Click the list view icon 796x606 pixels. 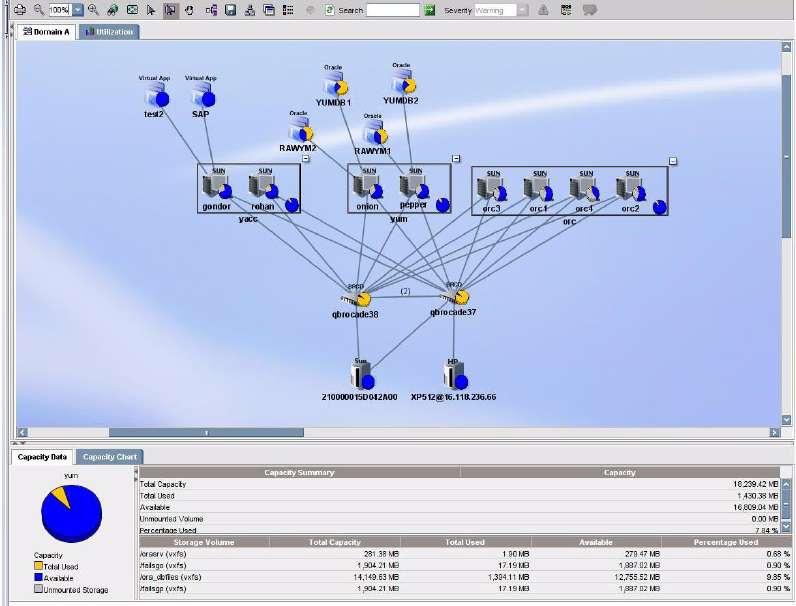(x=288, y=10)
